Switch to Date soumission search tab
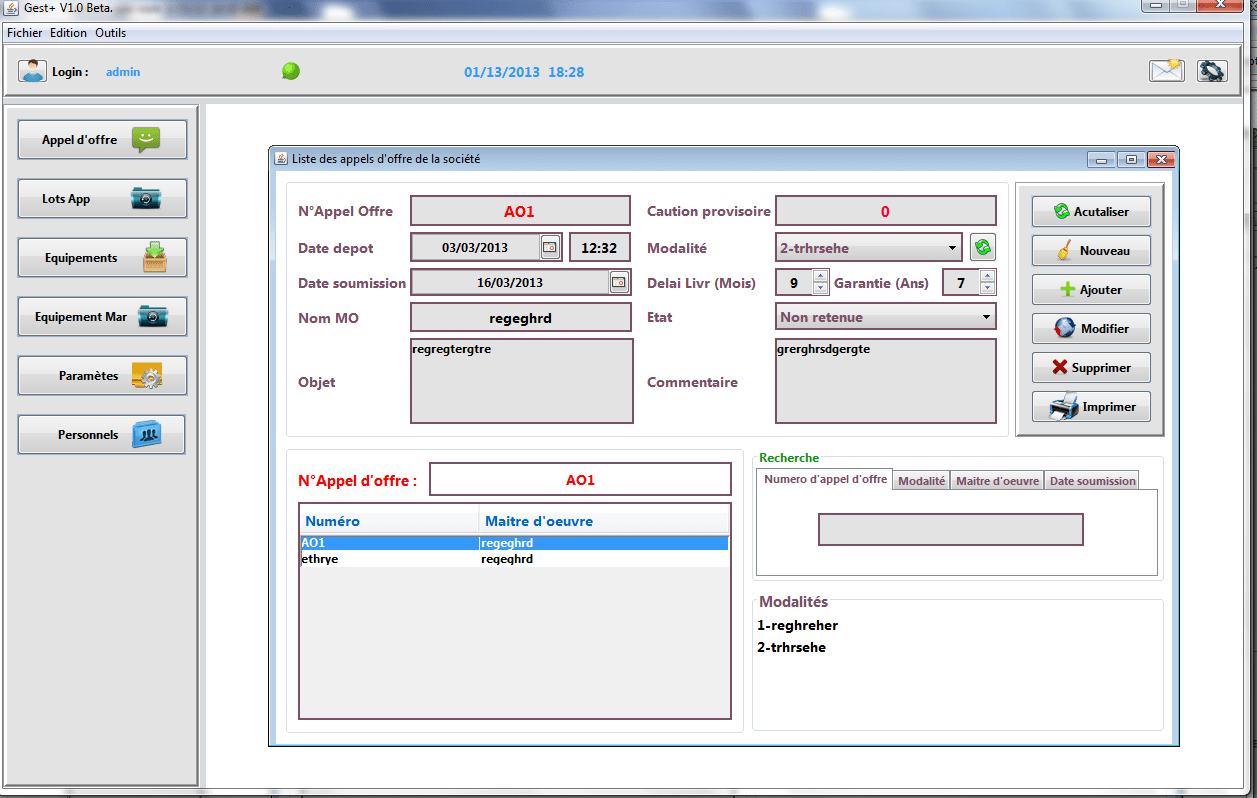The width and height of the screenshot is (1257, 798). 1092,481
